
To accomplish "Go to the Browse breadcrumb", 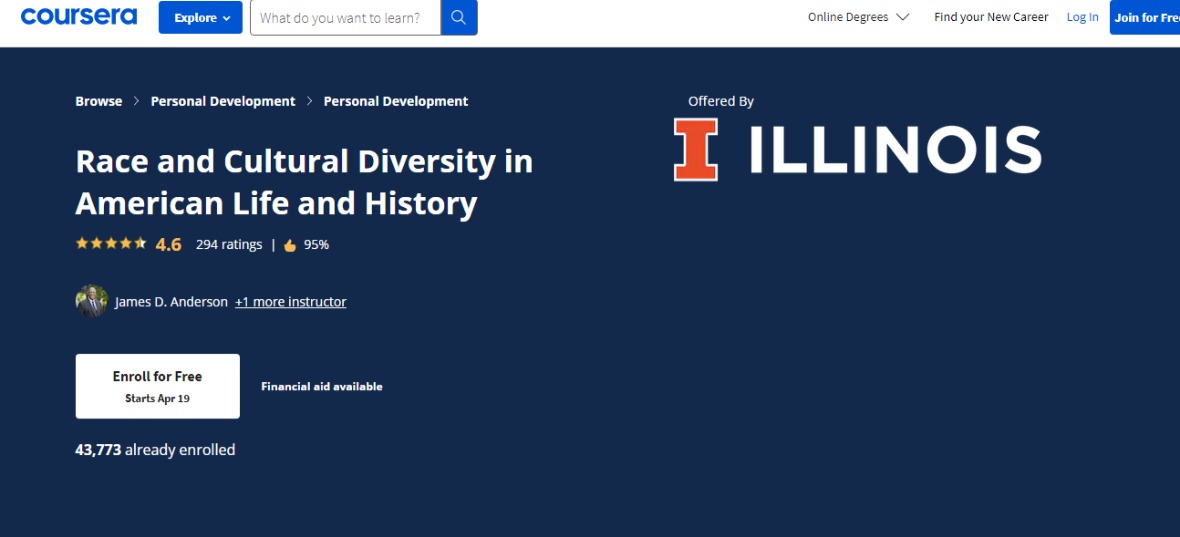I will 99,101.
